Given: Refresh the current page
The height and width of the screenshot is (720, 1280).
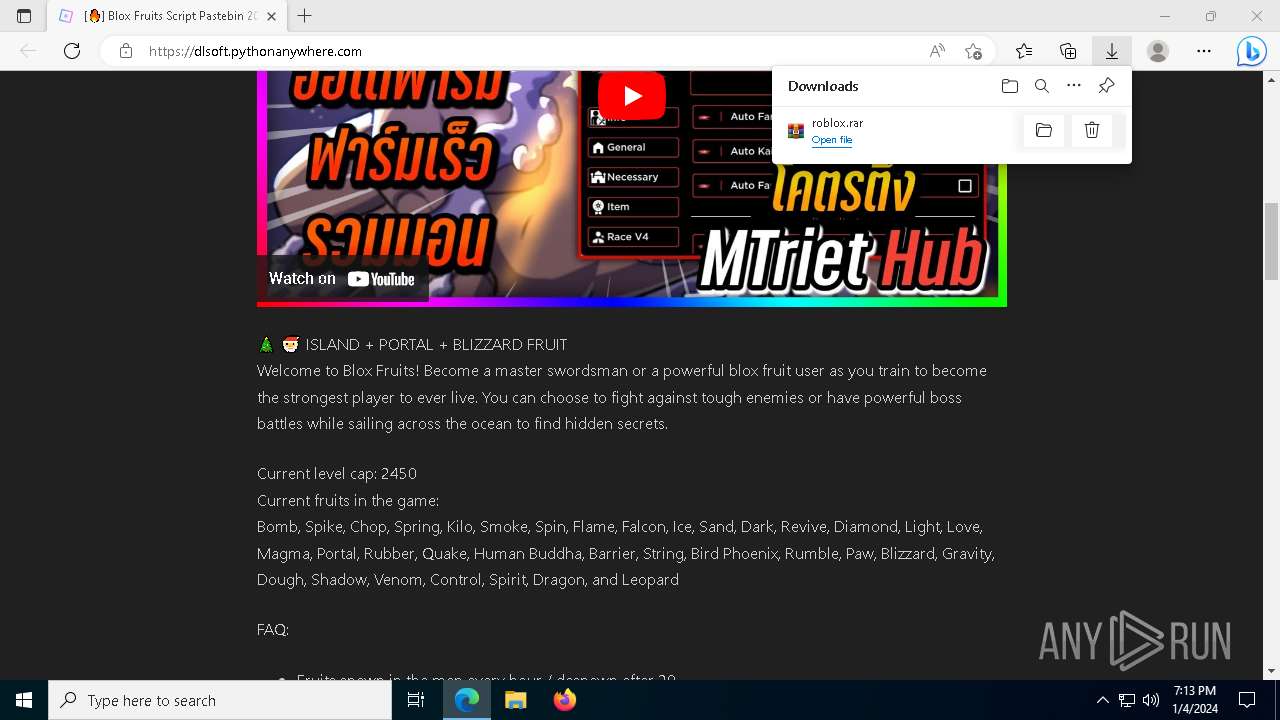Looking at the screenshot, I should pyautogui.click(x=72, y=51).
